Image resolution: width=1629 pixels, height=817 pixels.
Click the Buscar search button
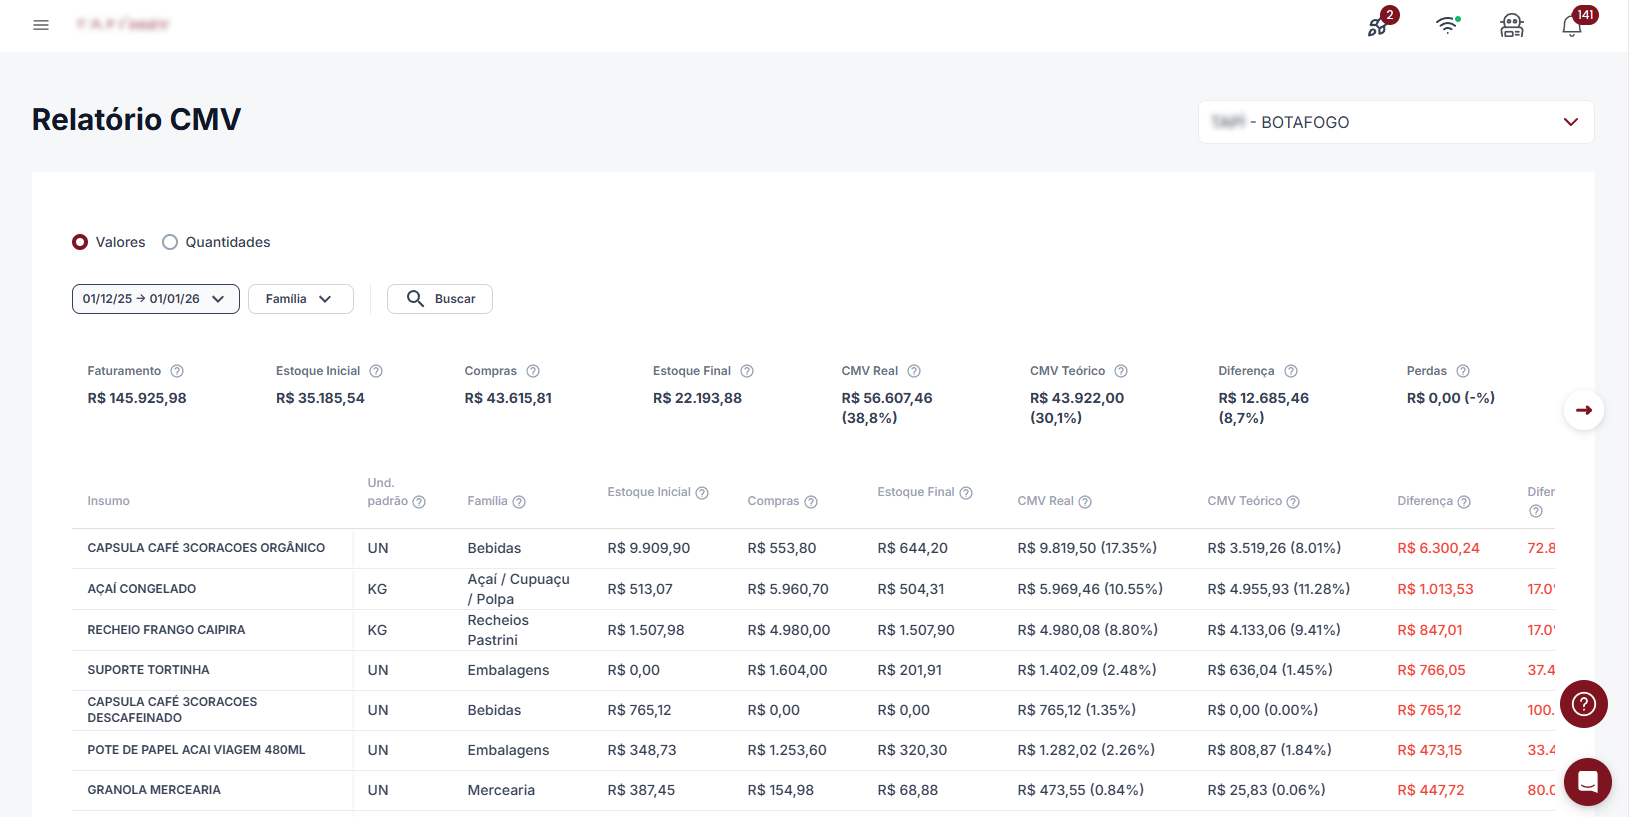coord(440,299)
